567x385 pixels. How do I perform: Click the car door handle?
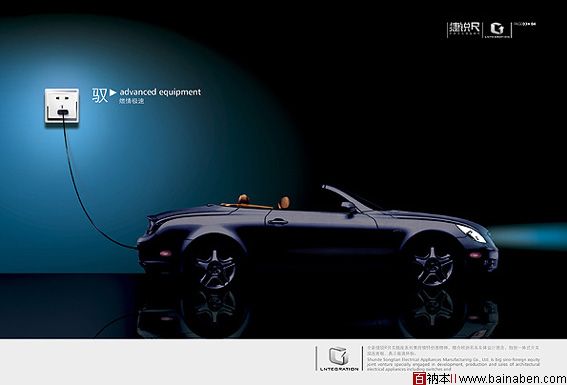(x=278, y=221)
